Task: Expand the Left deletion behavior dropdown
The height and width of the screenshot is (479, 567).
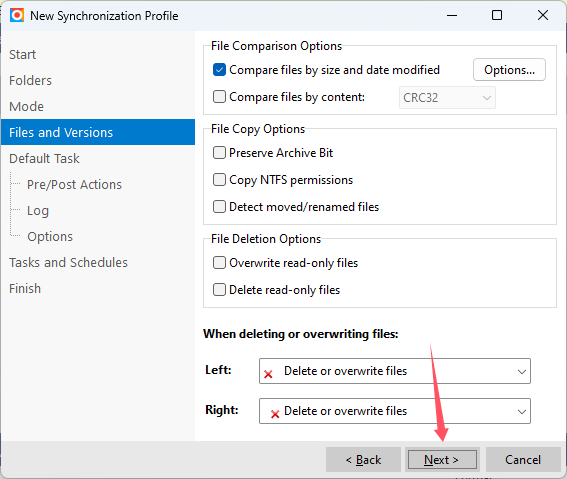Action: click(395, 371)
